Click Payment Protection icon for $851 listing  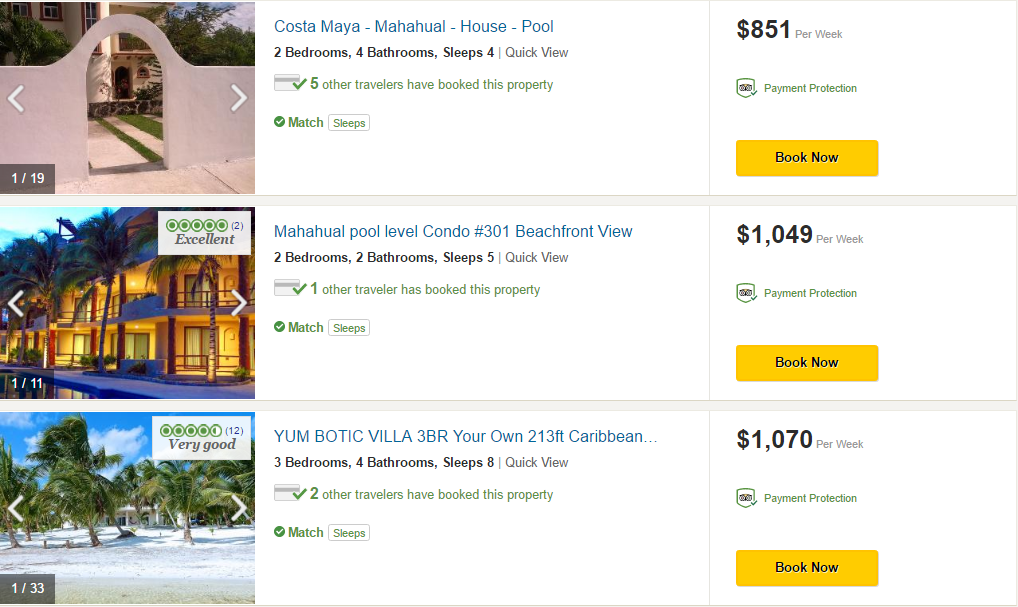745,88
